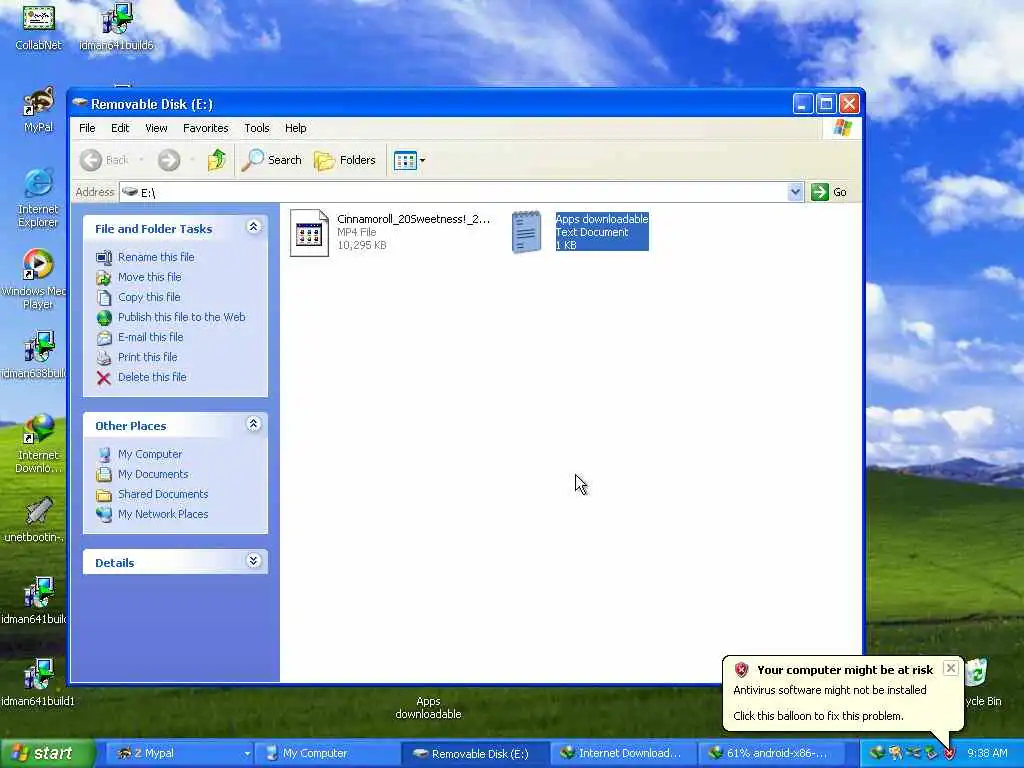Image resolution: width=1024 pixels, height=768 pixels.
Task: Click Removable Disk (E:) taskbar button
Action: pyautogui.click(x=473, y=754)
